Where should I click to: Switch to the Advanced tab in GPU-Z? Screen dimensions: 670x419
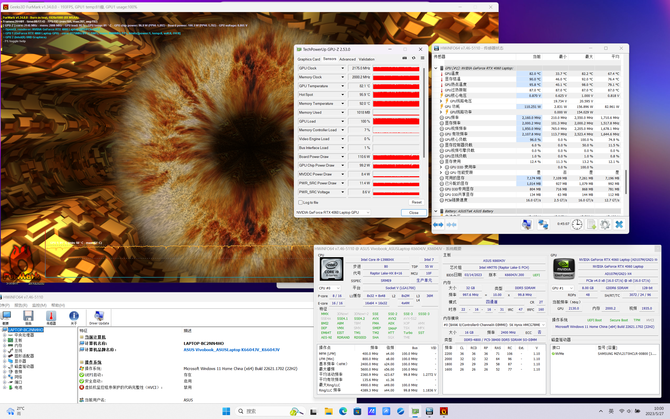pyautogui.click(x=347, y=59)
